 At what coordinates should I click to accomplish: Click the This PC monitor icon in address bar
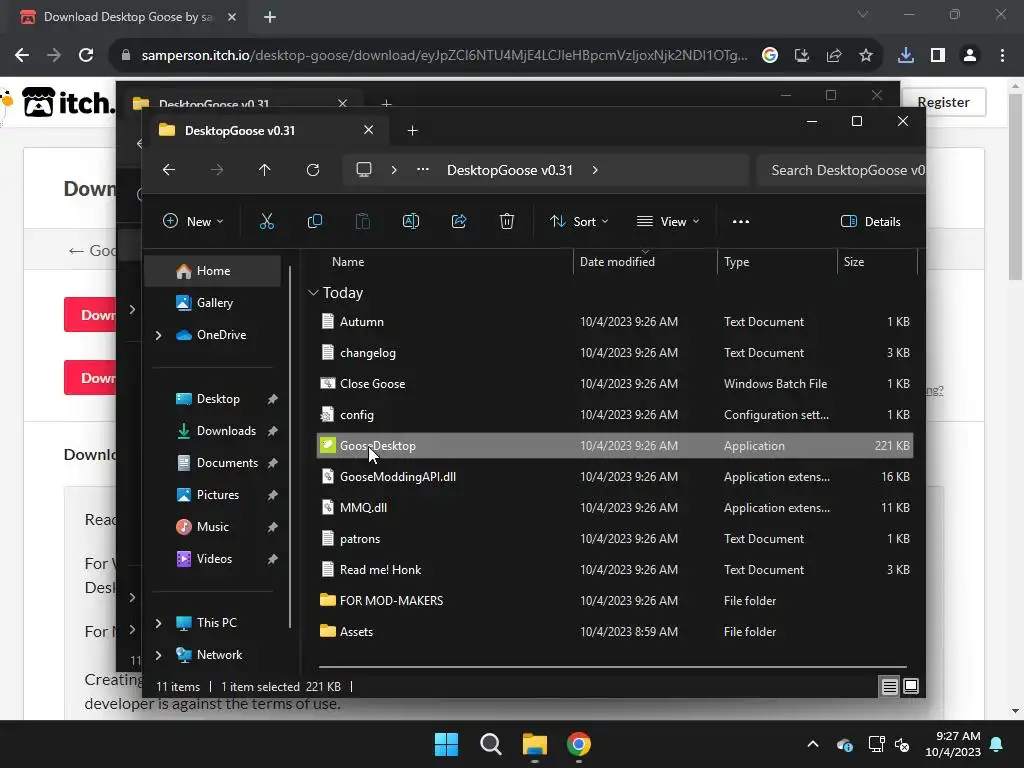click(364, 170)
